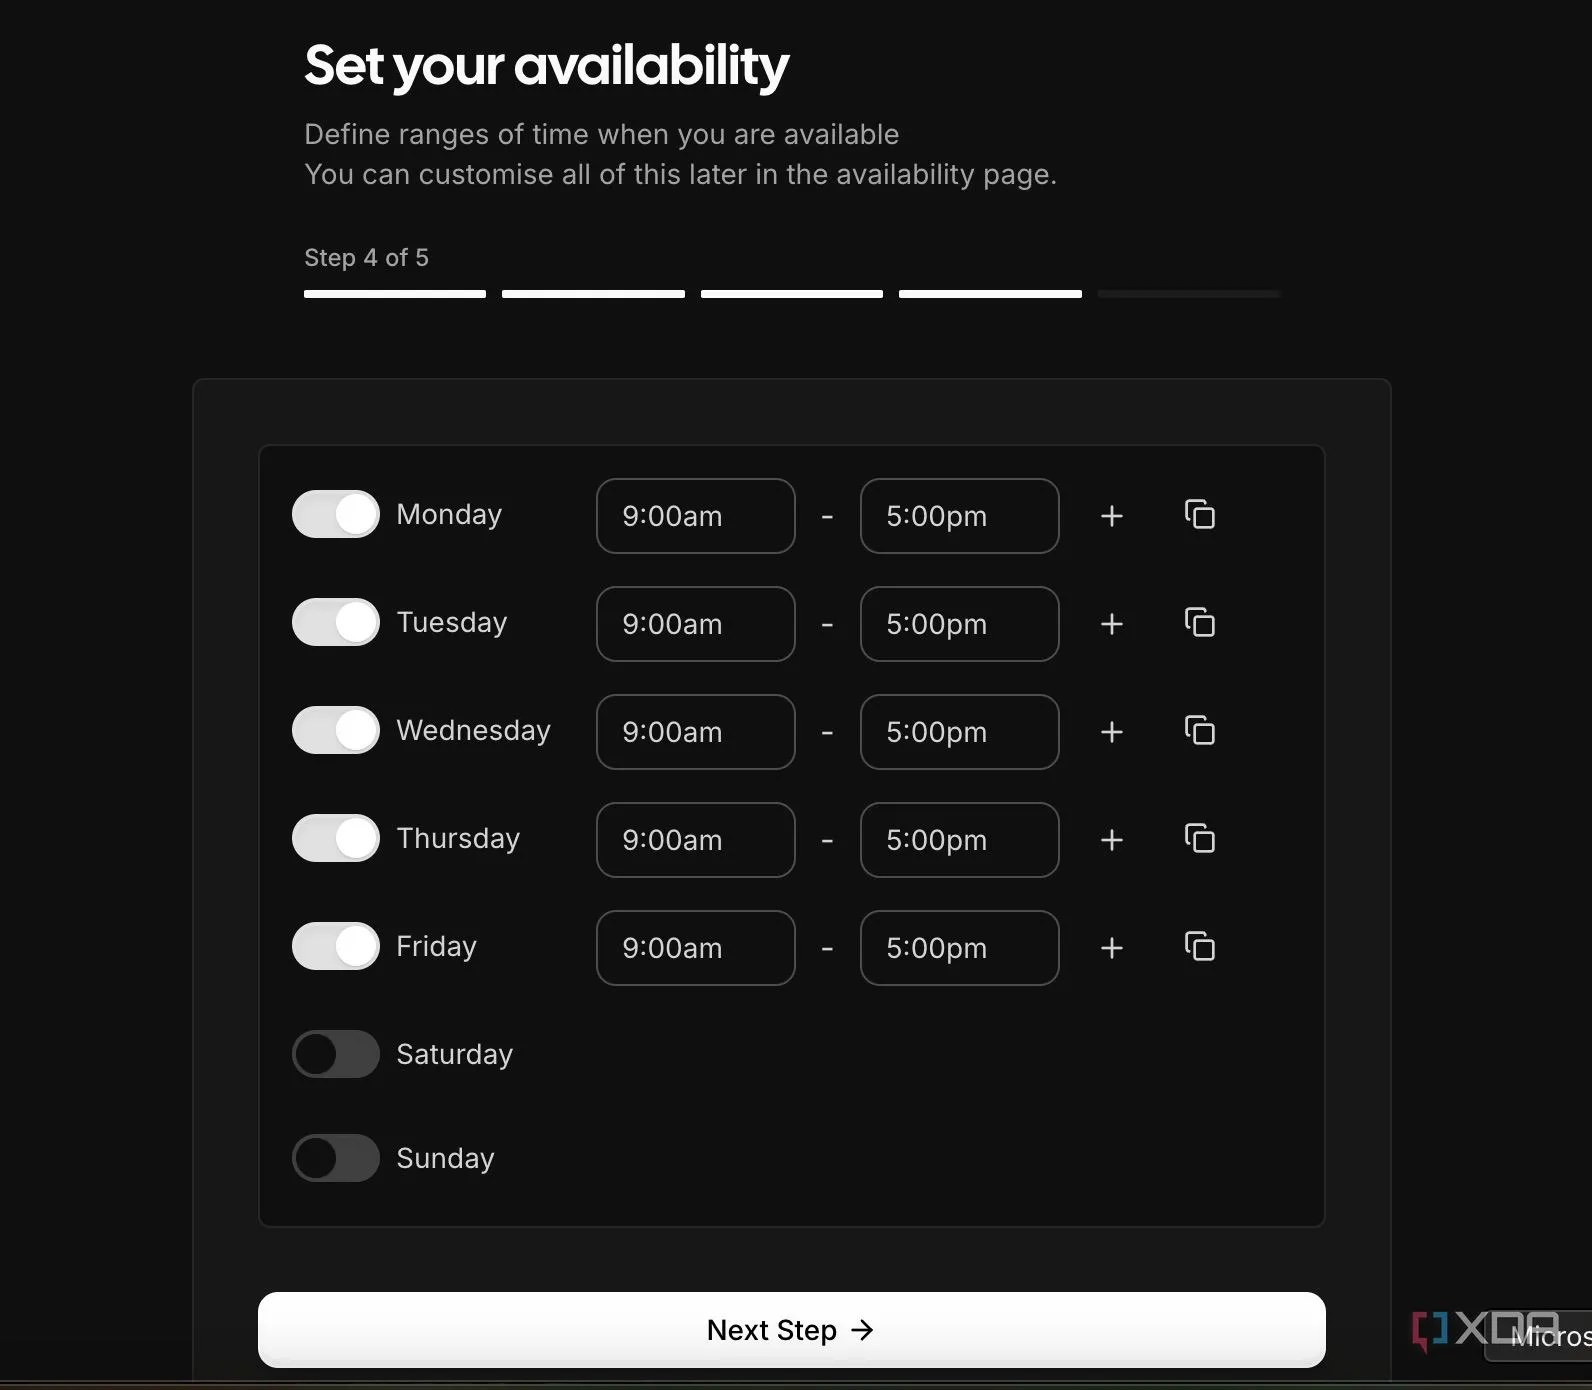Open Wednesday end time dropdown
The height and width of the screenshot is (1390, 1592).
coord(959,732)
